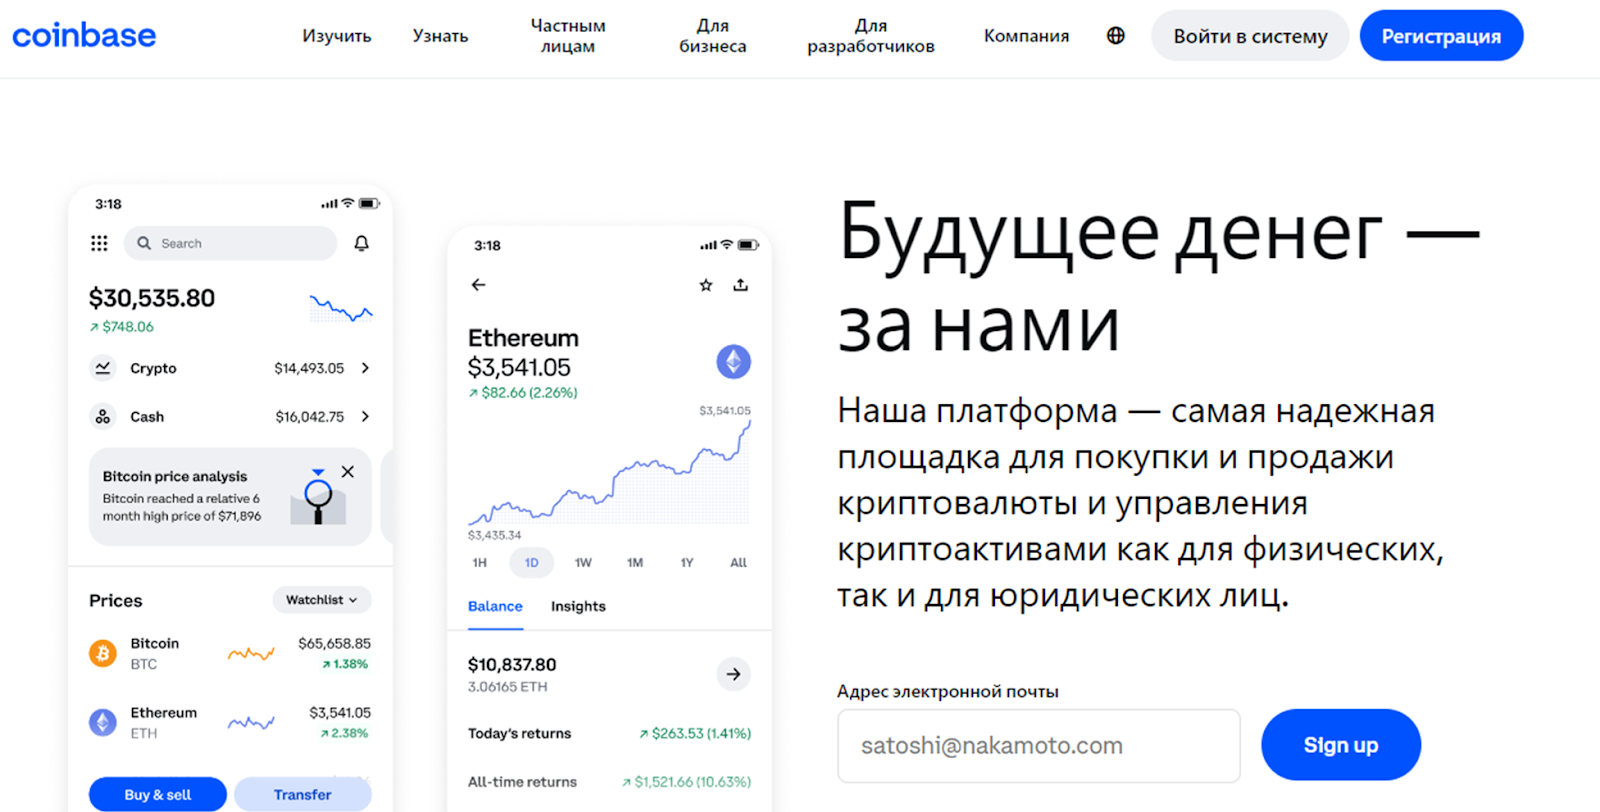Image resolution: width=1600 pixels, height=812 pixels.
Task: Select the 1H chart range
Action: tap(480, 563)
